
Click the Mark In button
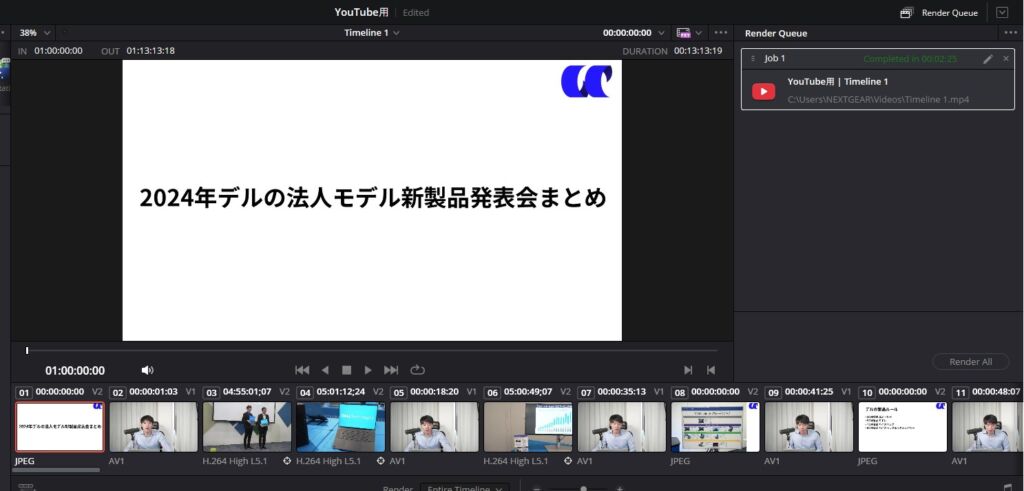coord(688,370)
